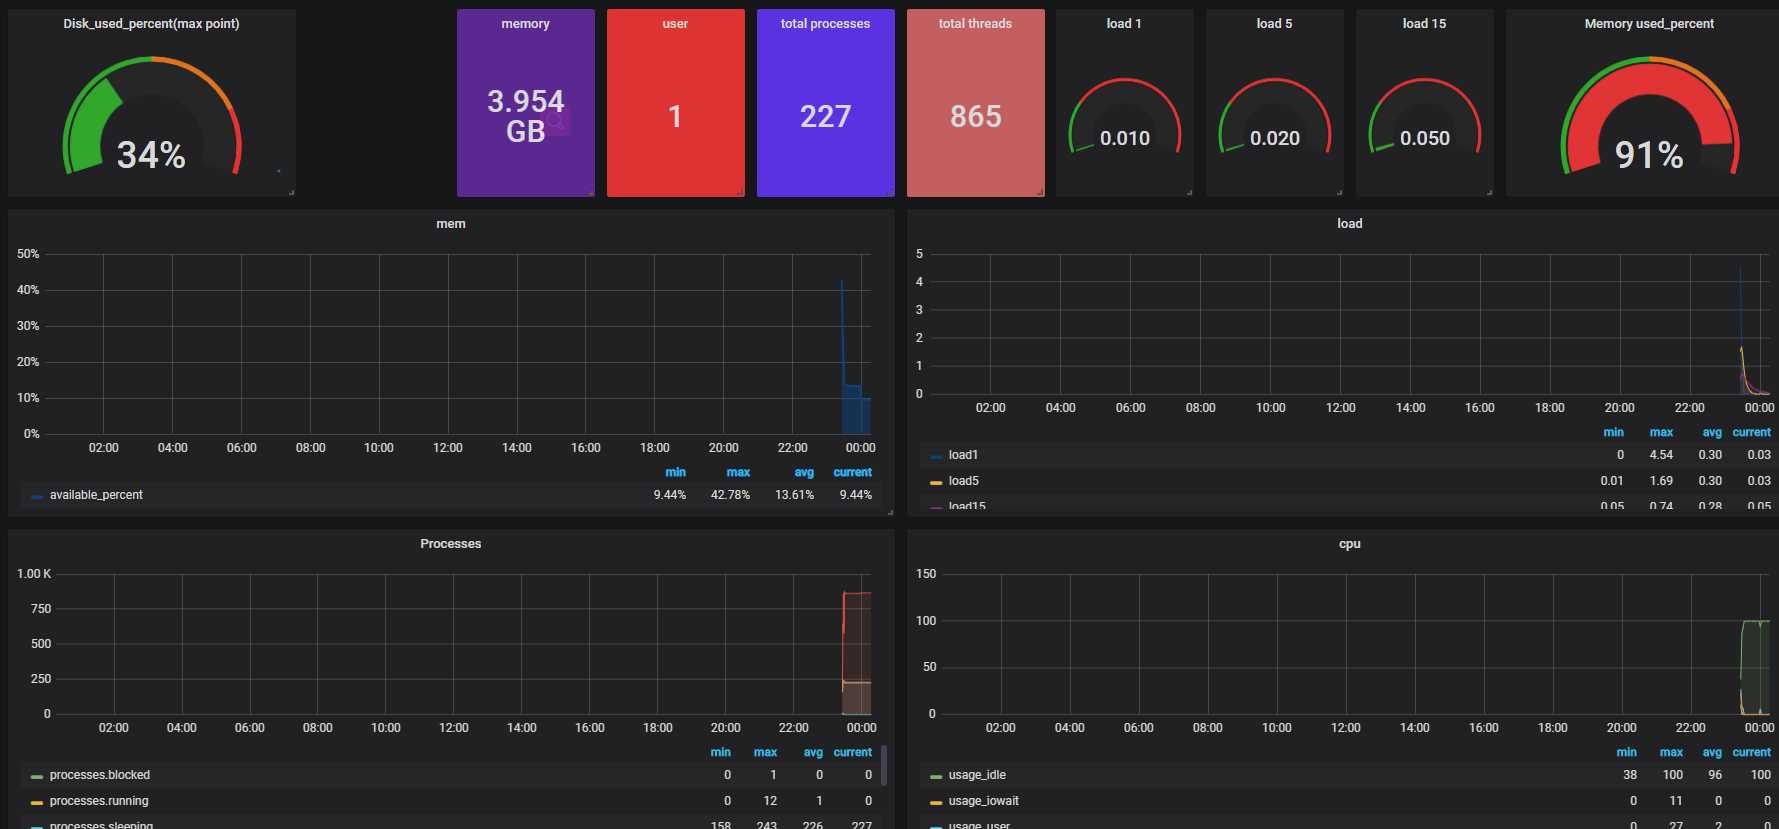Open the user panel title menu
This screenshot has width=1779, height=829.
click(x=675, y=23)
